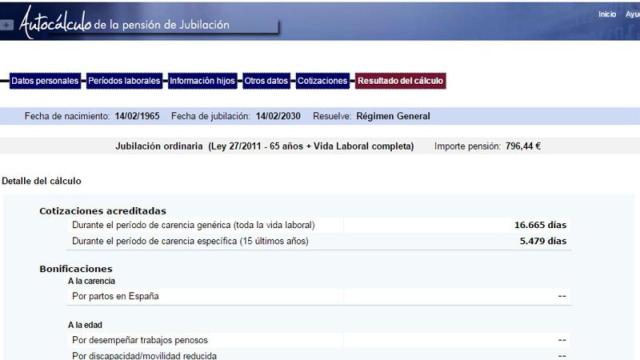Viewport: 640px width, 360px height.
Task: Click pension amount 796,44 €
Action: (523, 146)
